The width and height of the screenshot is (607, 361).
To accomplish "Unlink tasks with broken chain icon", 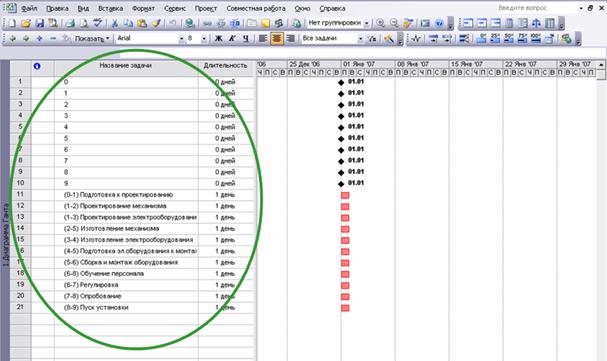I will coord(221,23).
